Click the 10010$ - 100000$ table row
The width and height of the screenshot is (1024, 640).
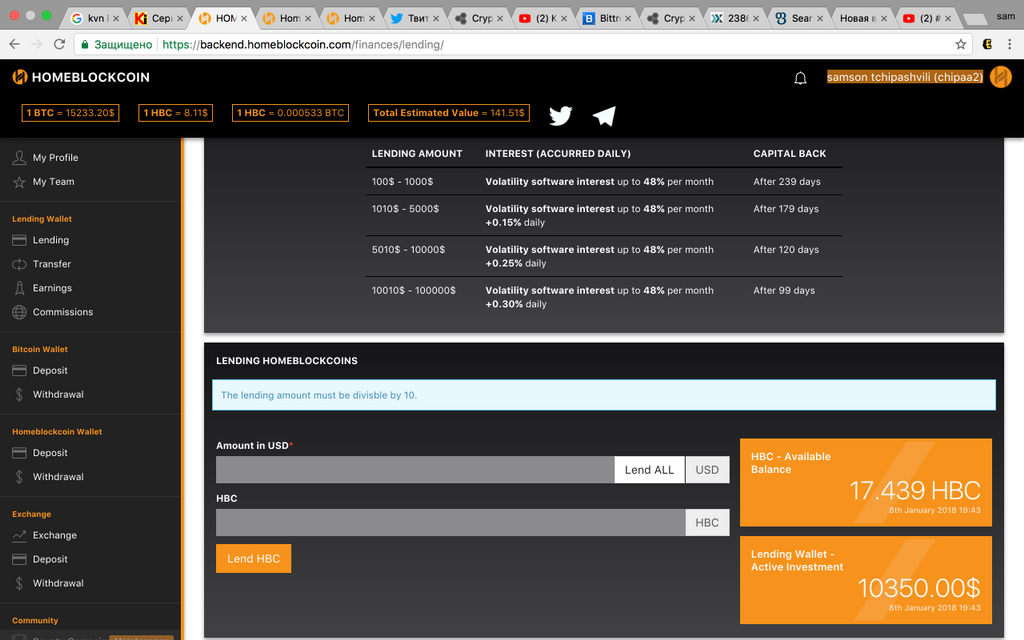pos(604,297)
